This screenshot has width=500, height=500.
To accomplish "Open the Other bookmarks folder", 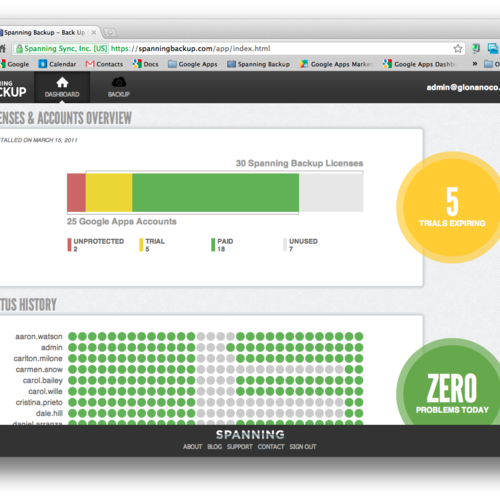I will pos(492,64).
